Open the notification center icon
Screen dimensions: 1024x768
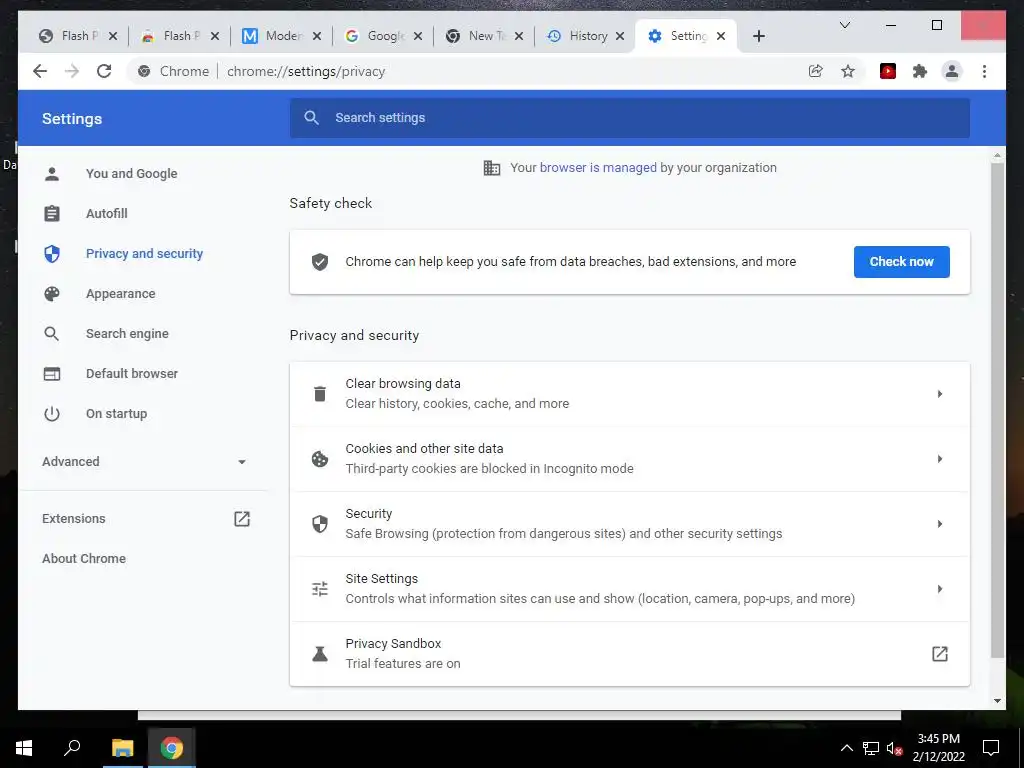pyautogui.click(x=991, y=748)
